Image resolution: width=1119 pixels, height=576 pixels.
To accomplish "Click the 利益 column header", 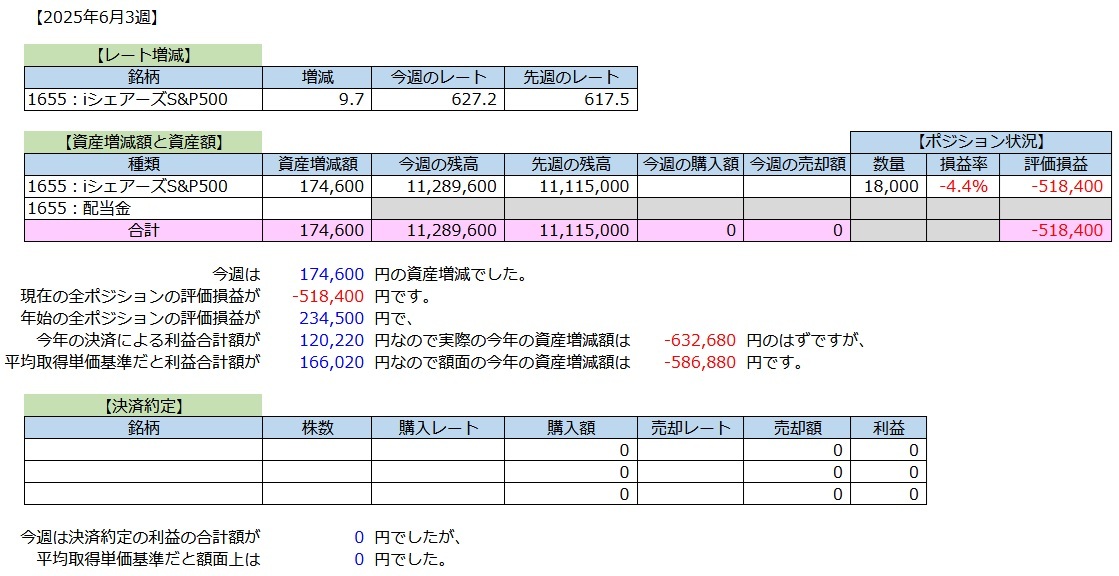I will tap(888, 428).
